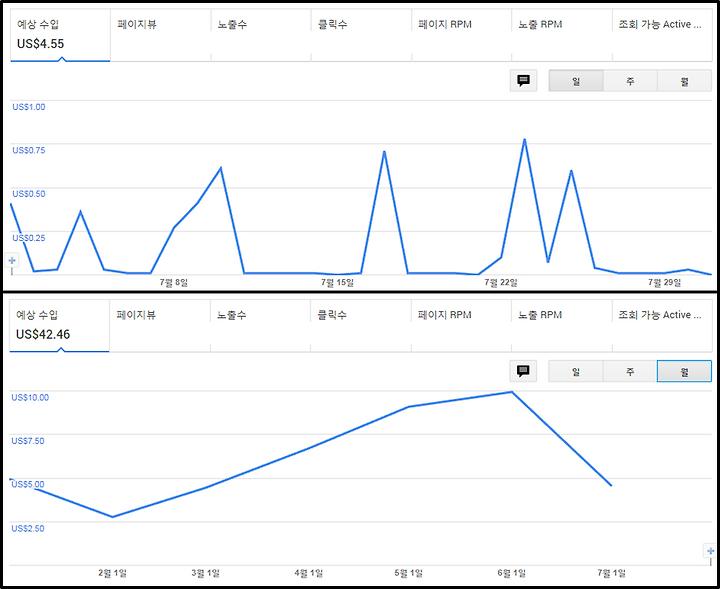Click the 5월 1일 axis label
Viewport: 720px width, 589px height.
(x=409, y=573)
